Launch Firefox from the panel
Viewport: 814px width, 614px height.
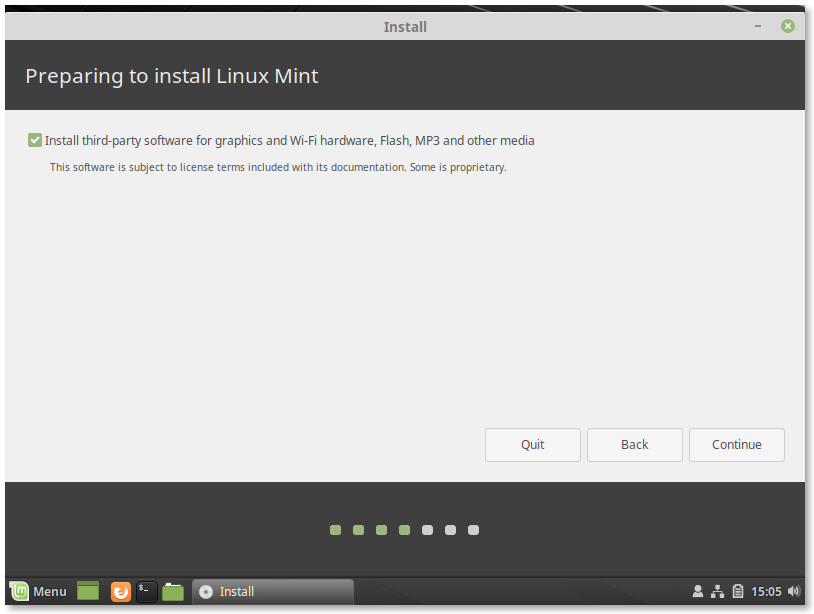click(120, 592)
